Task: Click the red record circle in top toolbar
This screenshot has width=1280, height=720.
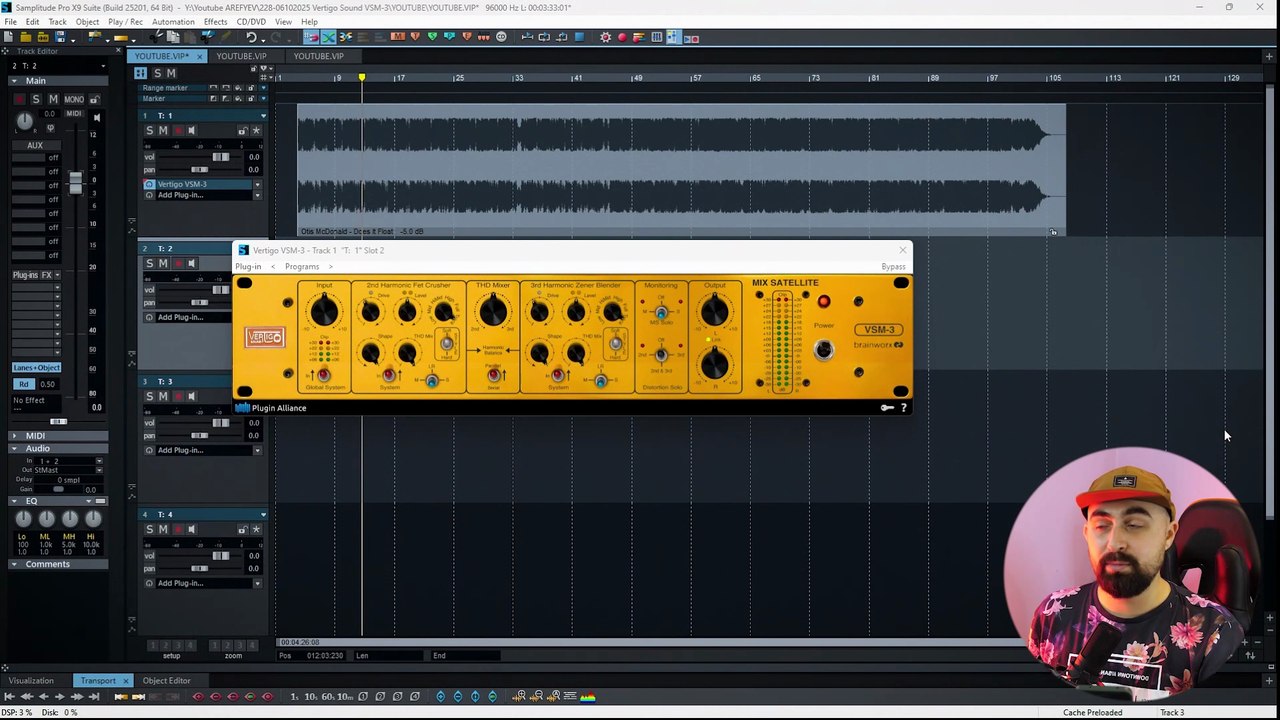Action: tap(622, 37)
